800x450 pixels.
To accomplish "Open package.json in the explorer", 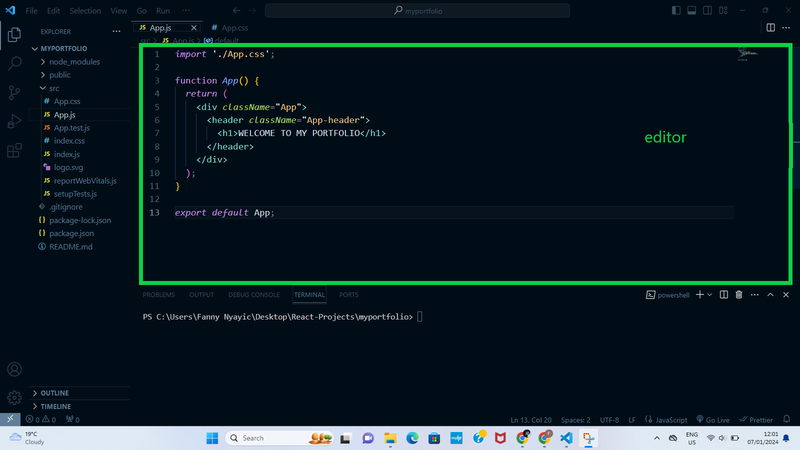I will (x=71, y=233).
